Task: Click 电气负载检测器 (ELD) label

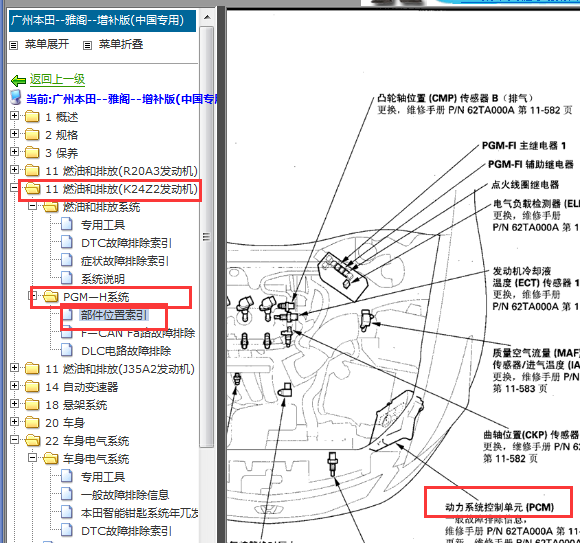Action: click(x=536, y=204)
